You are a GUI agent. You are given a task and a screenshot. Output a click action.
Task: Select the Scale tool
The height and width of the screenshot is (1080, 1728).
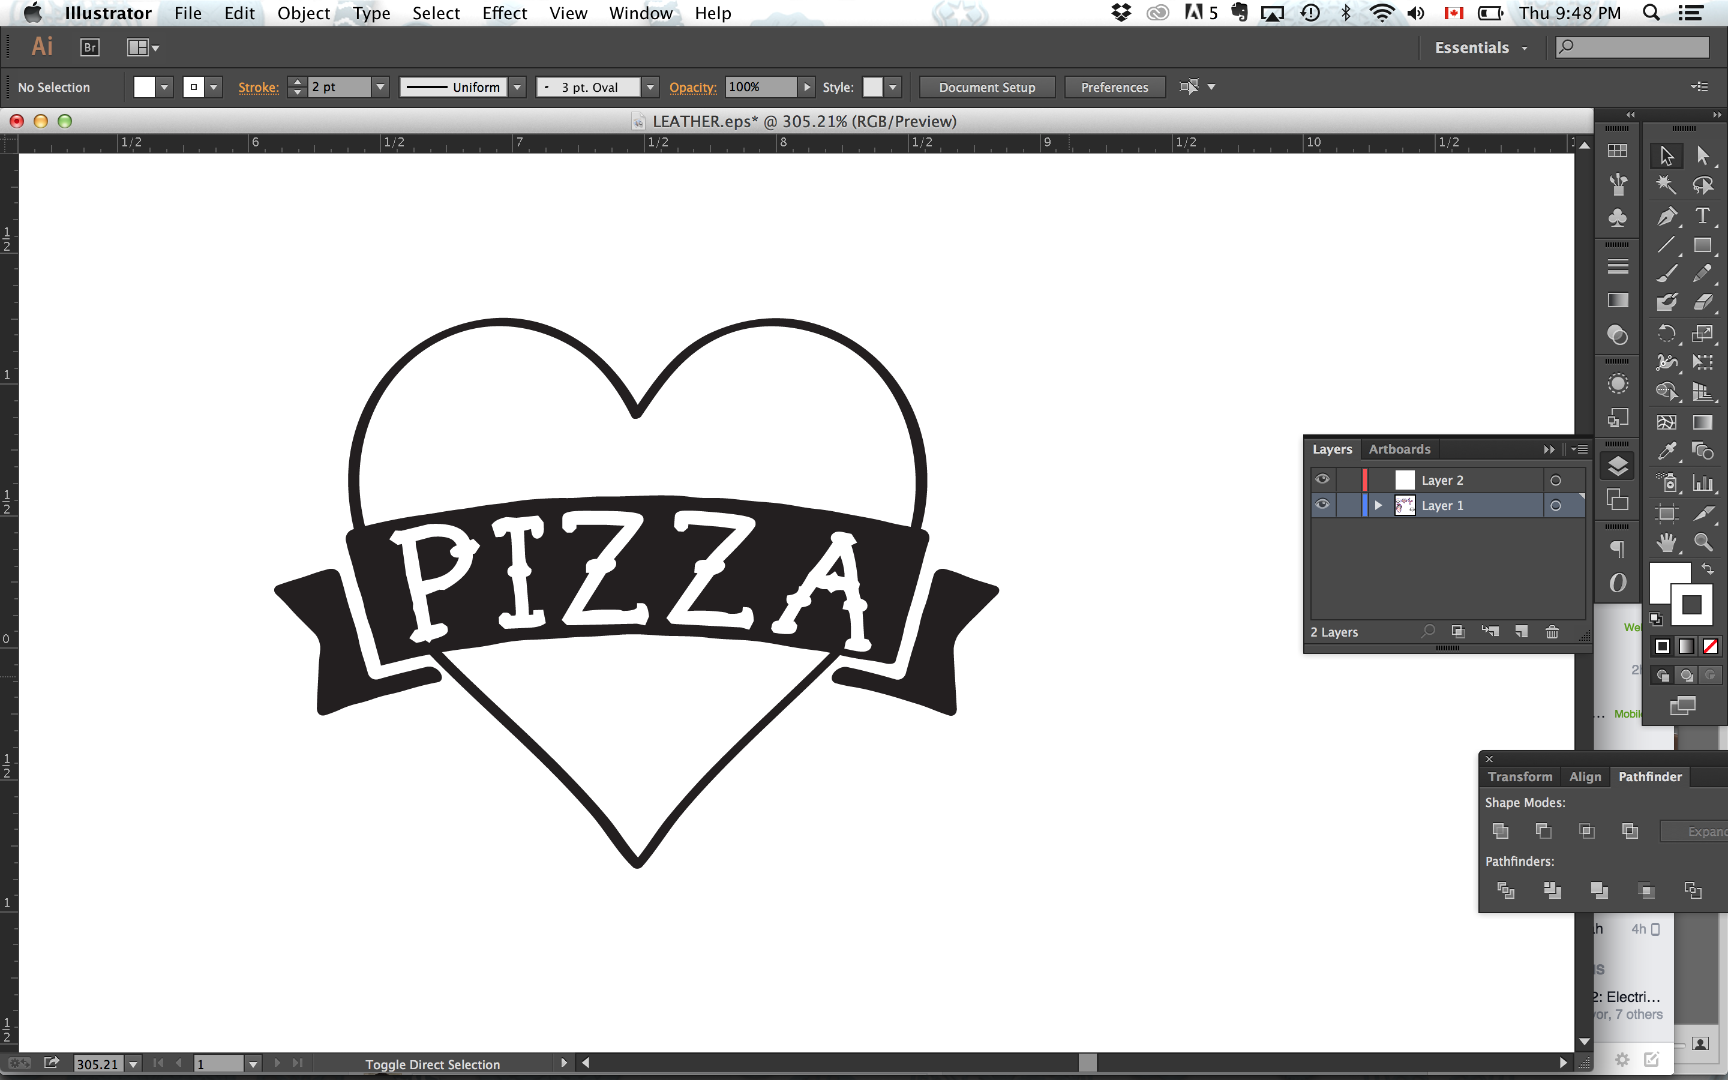pyautogui.click(x=1703, y=333)
